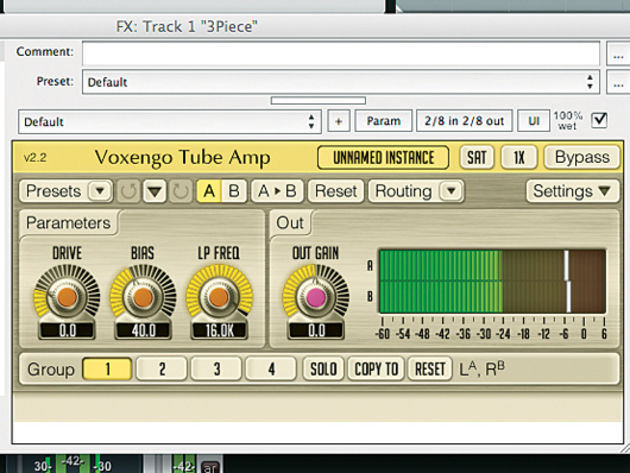
Task: Click the Bias knob
Action: coord(143,297)
